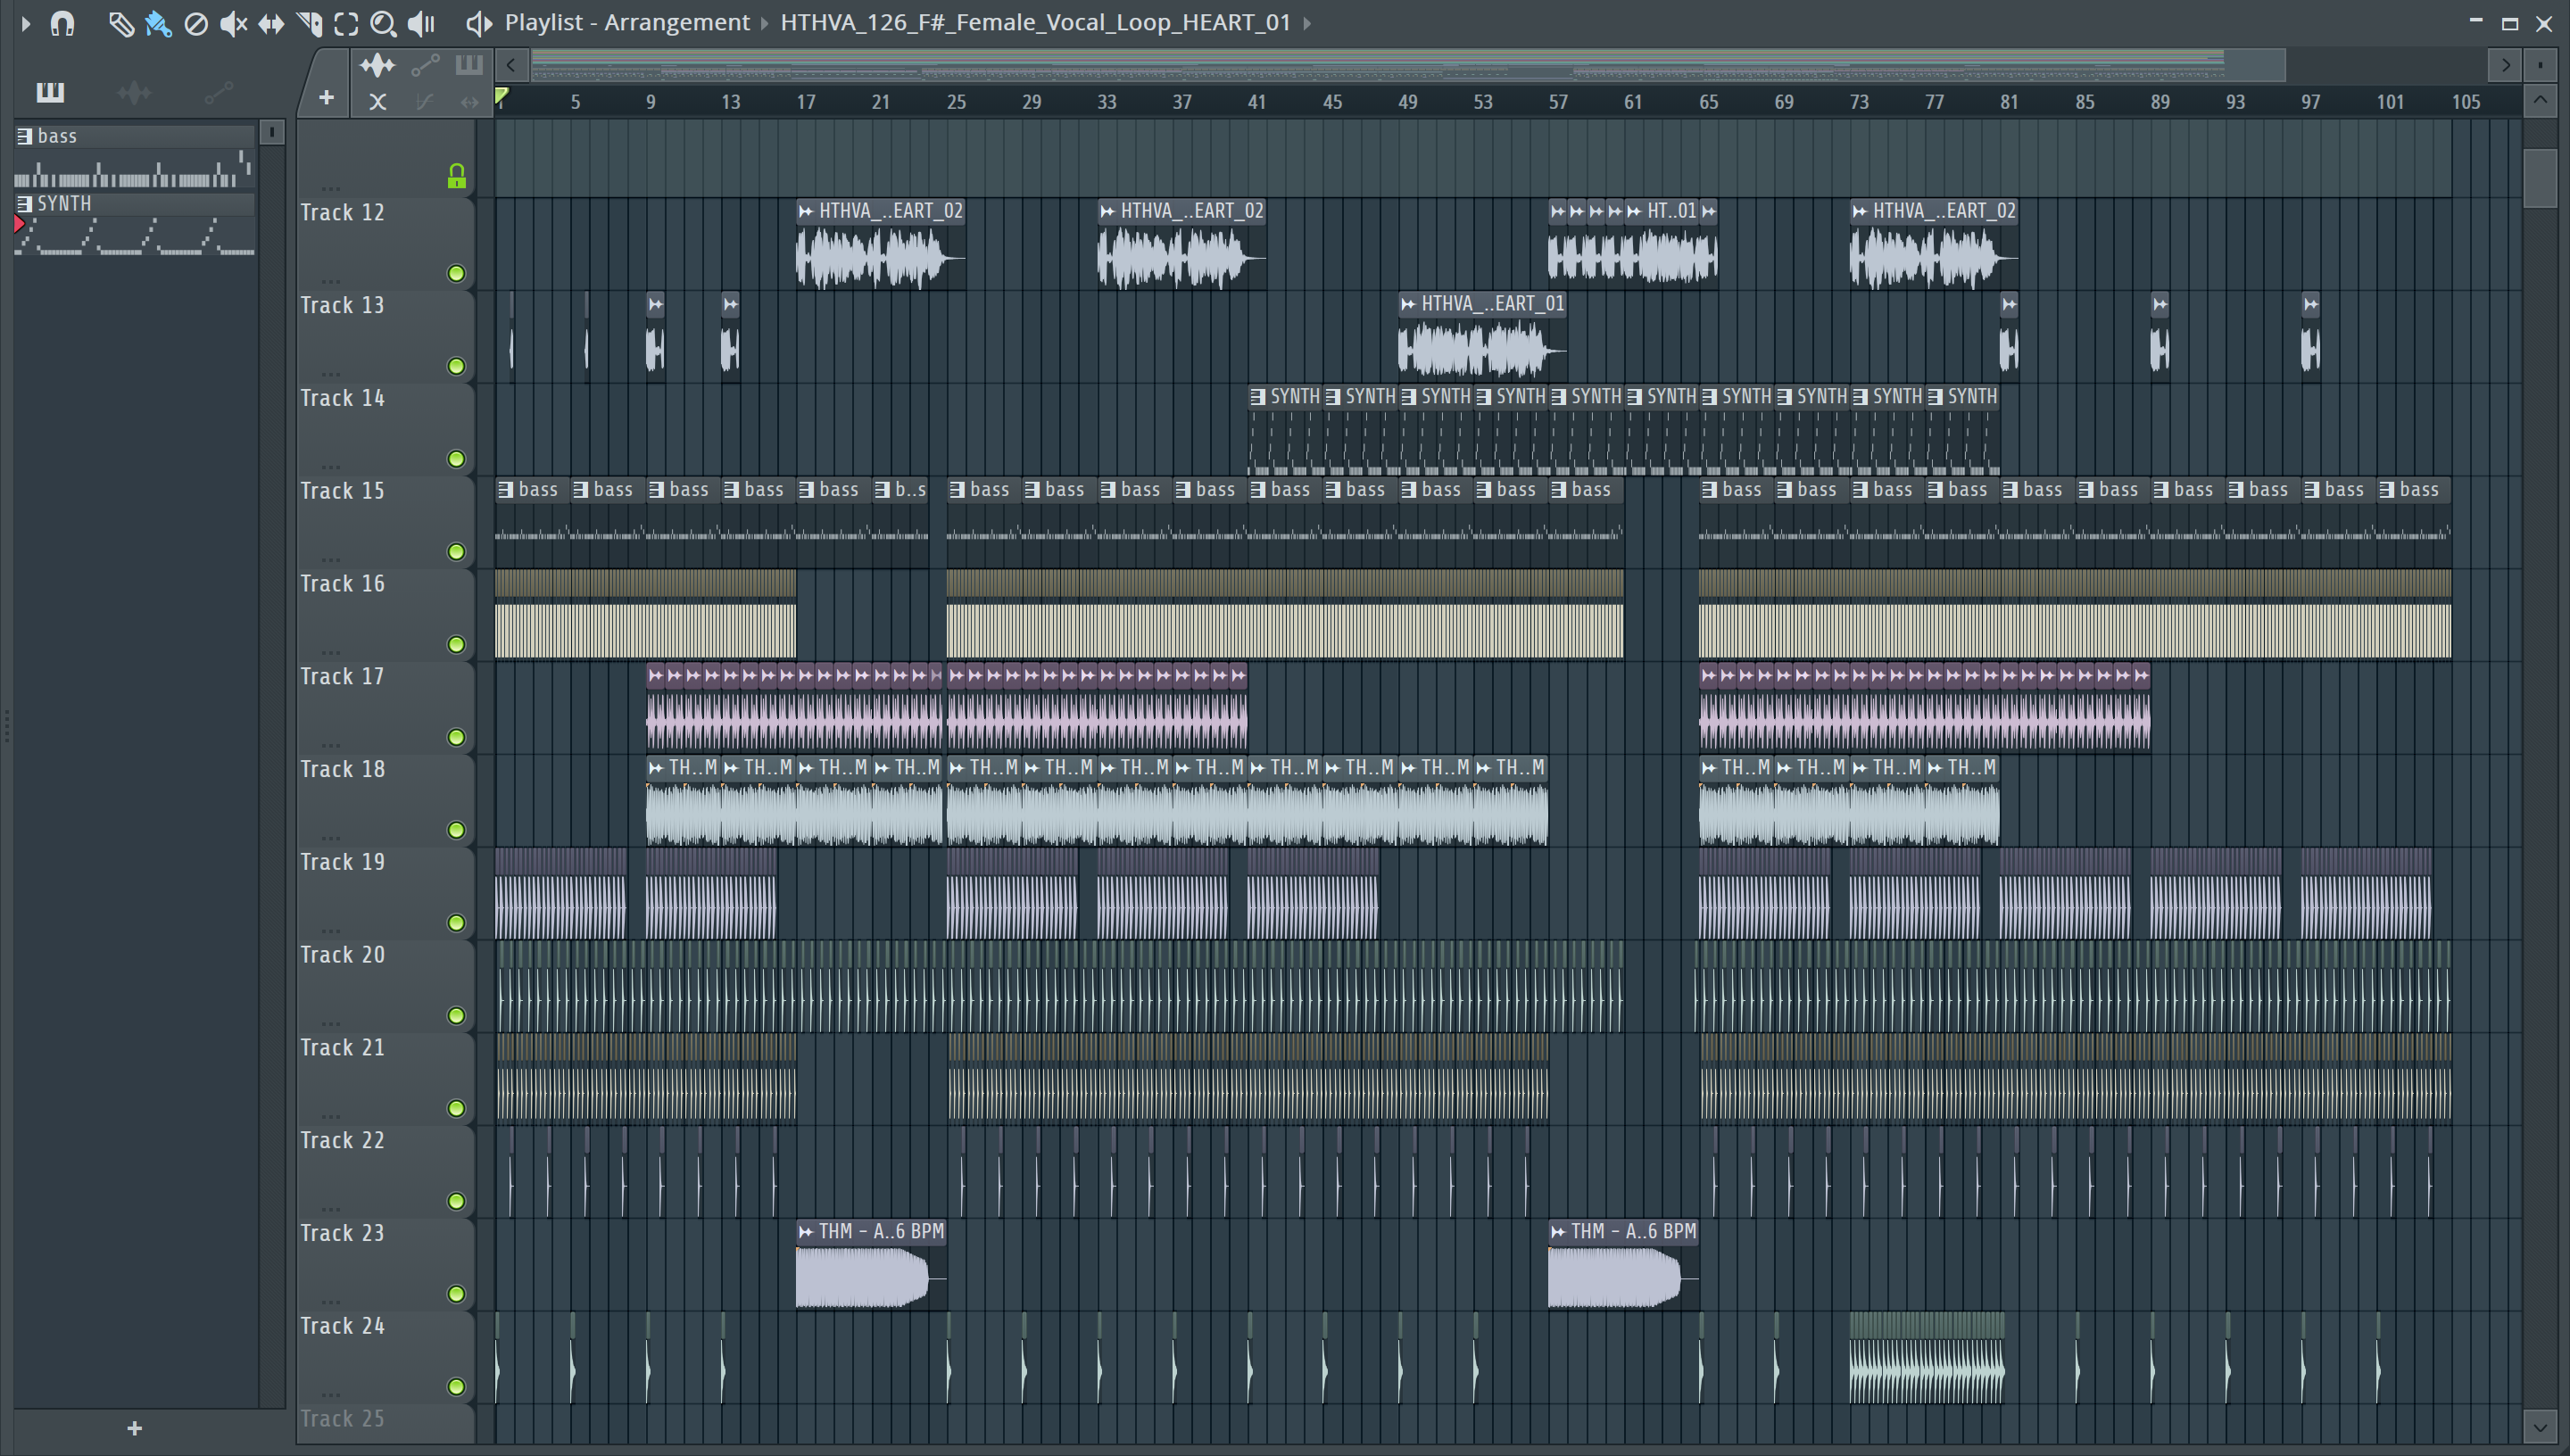
Task: Mute Track 12 via its green light
Action: pos(456,274)
